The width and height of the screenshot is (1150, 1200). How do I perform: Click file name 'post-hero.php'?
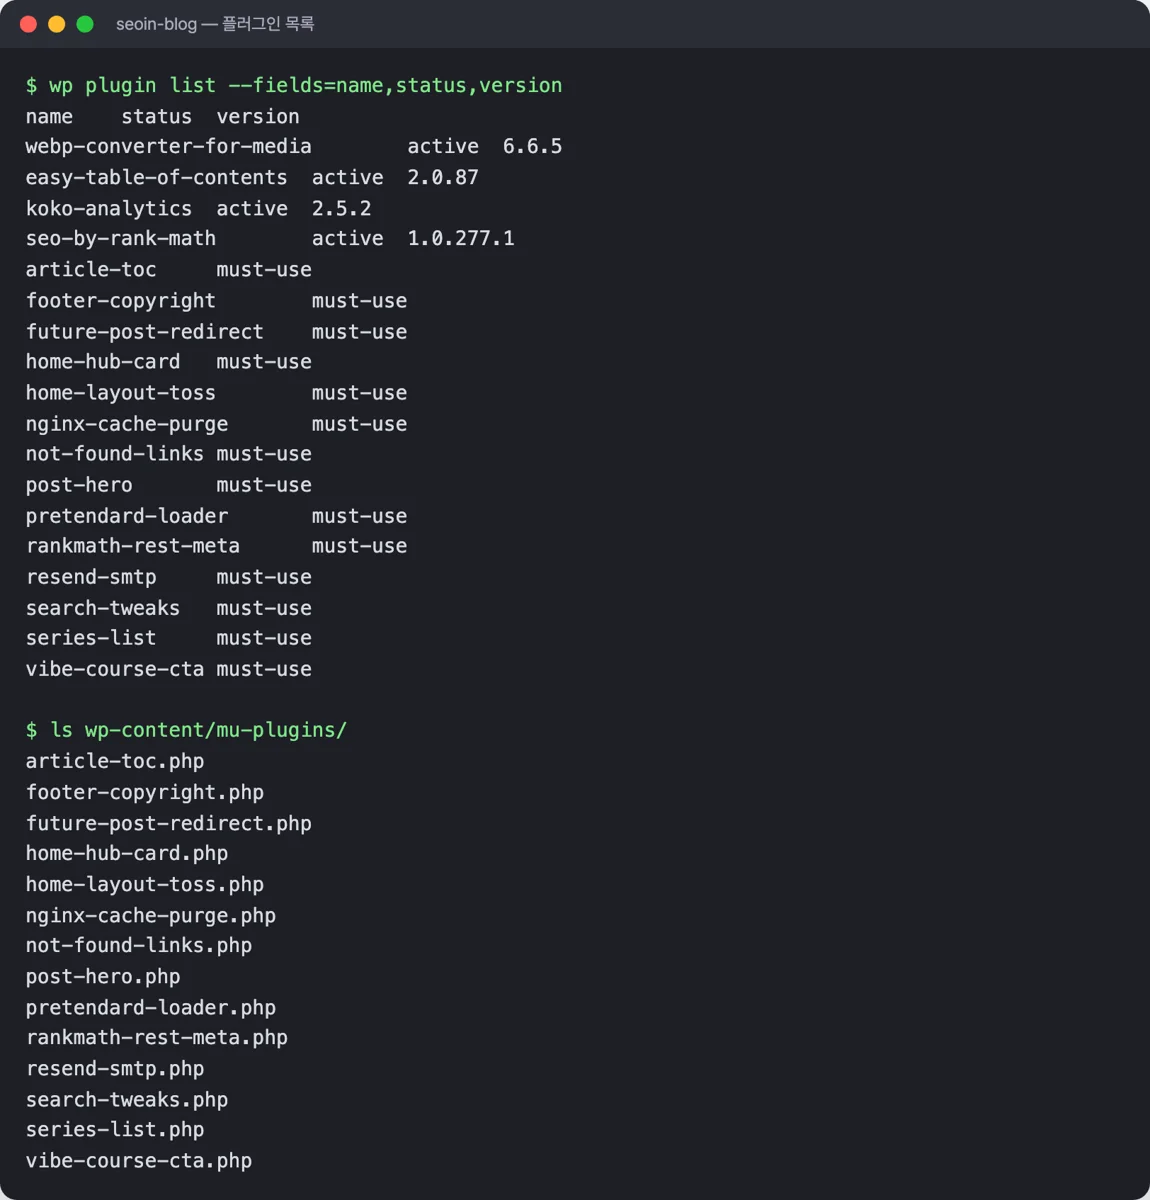tap(103, 976)
